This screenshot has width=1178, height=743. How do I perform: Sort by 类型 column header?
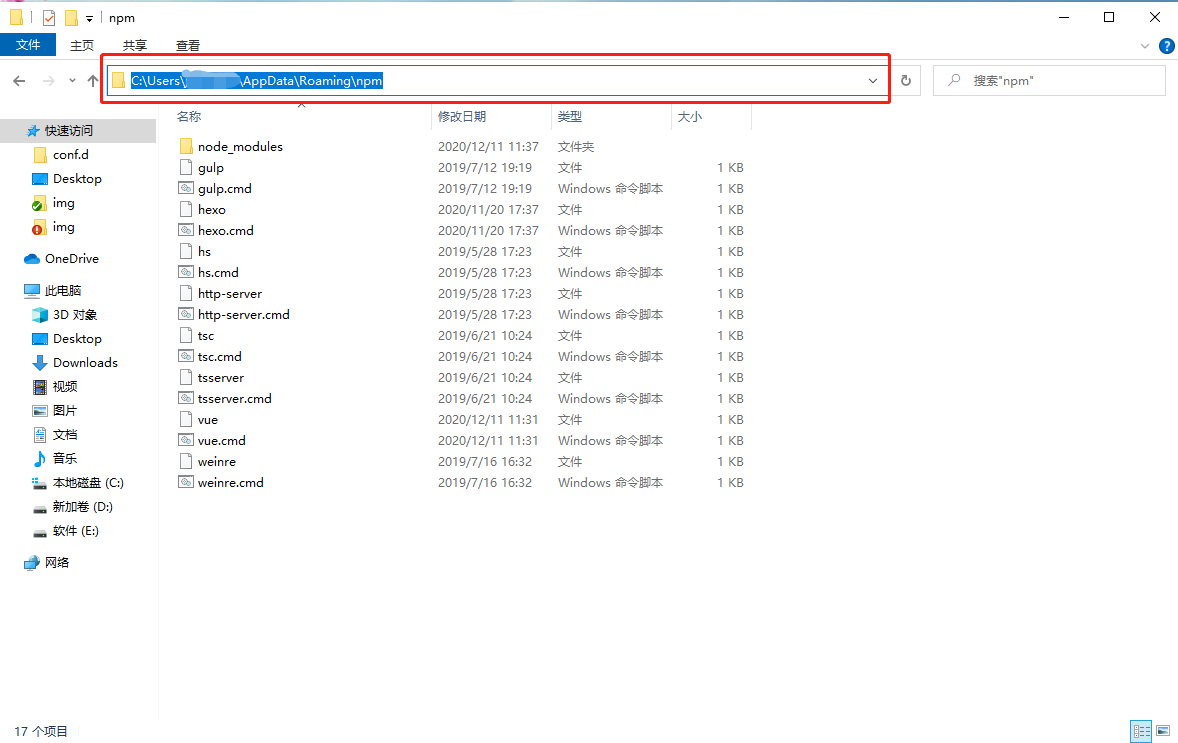point(569,116)
